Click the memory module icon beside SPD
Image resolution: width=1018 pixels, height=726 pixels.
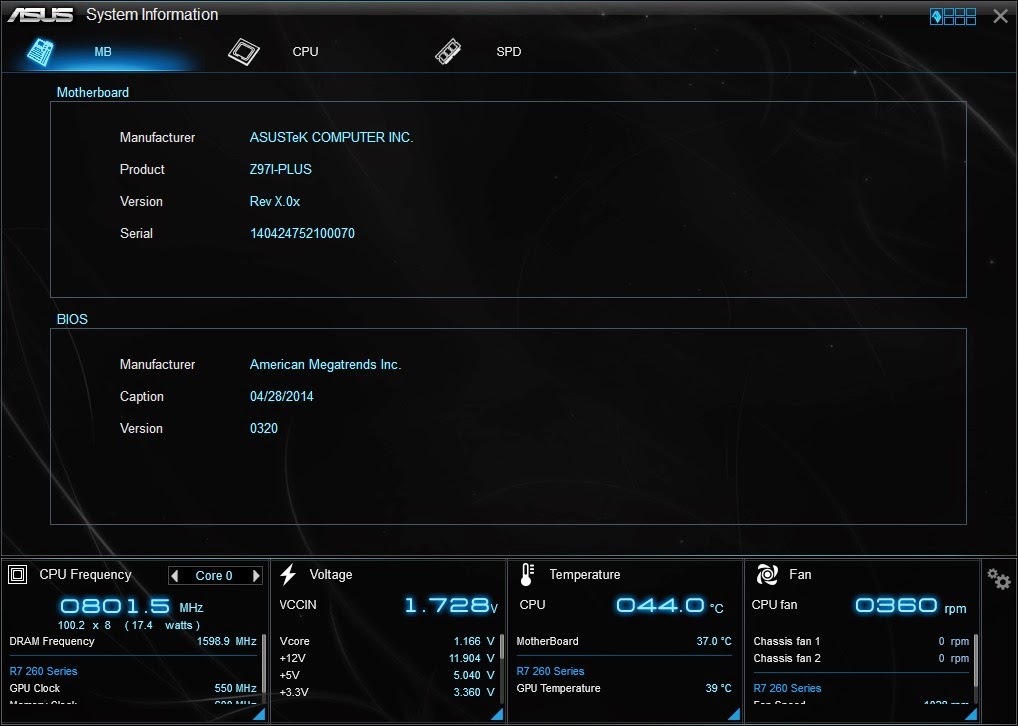448,52
